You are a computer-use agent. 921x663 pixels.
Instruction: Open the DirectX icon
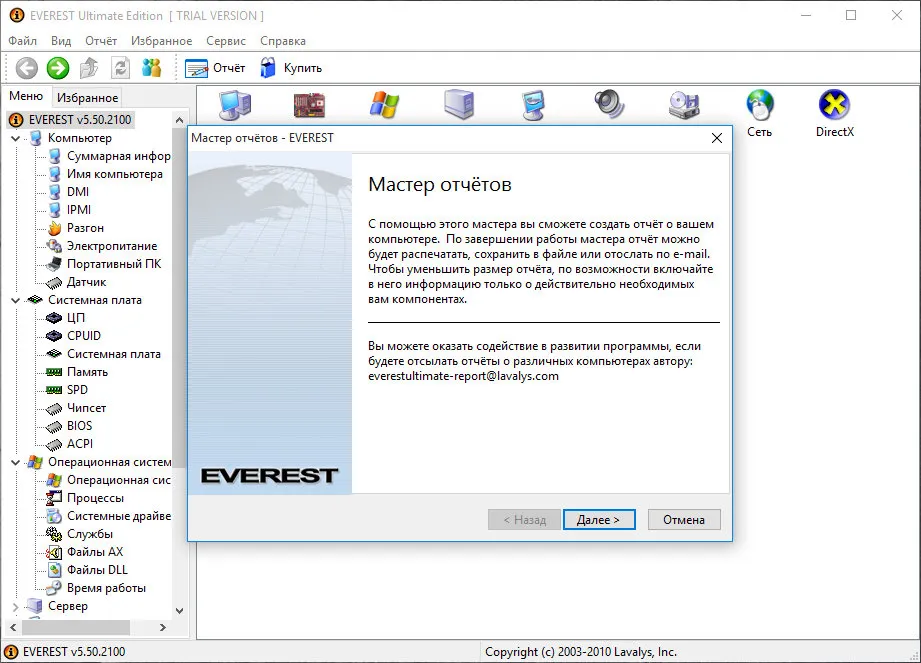pos(835,113)
